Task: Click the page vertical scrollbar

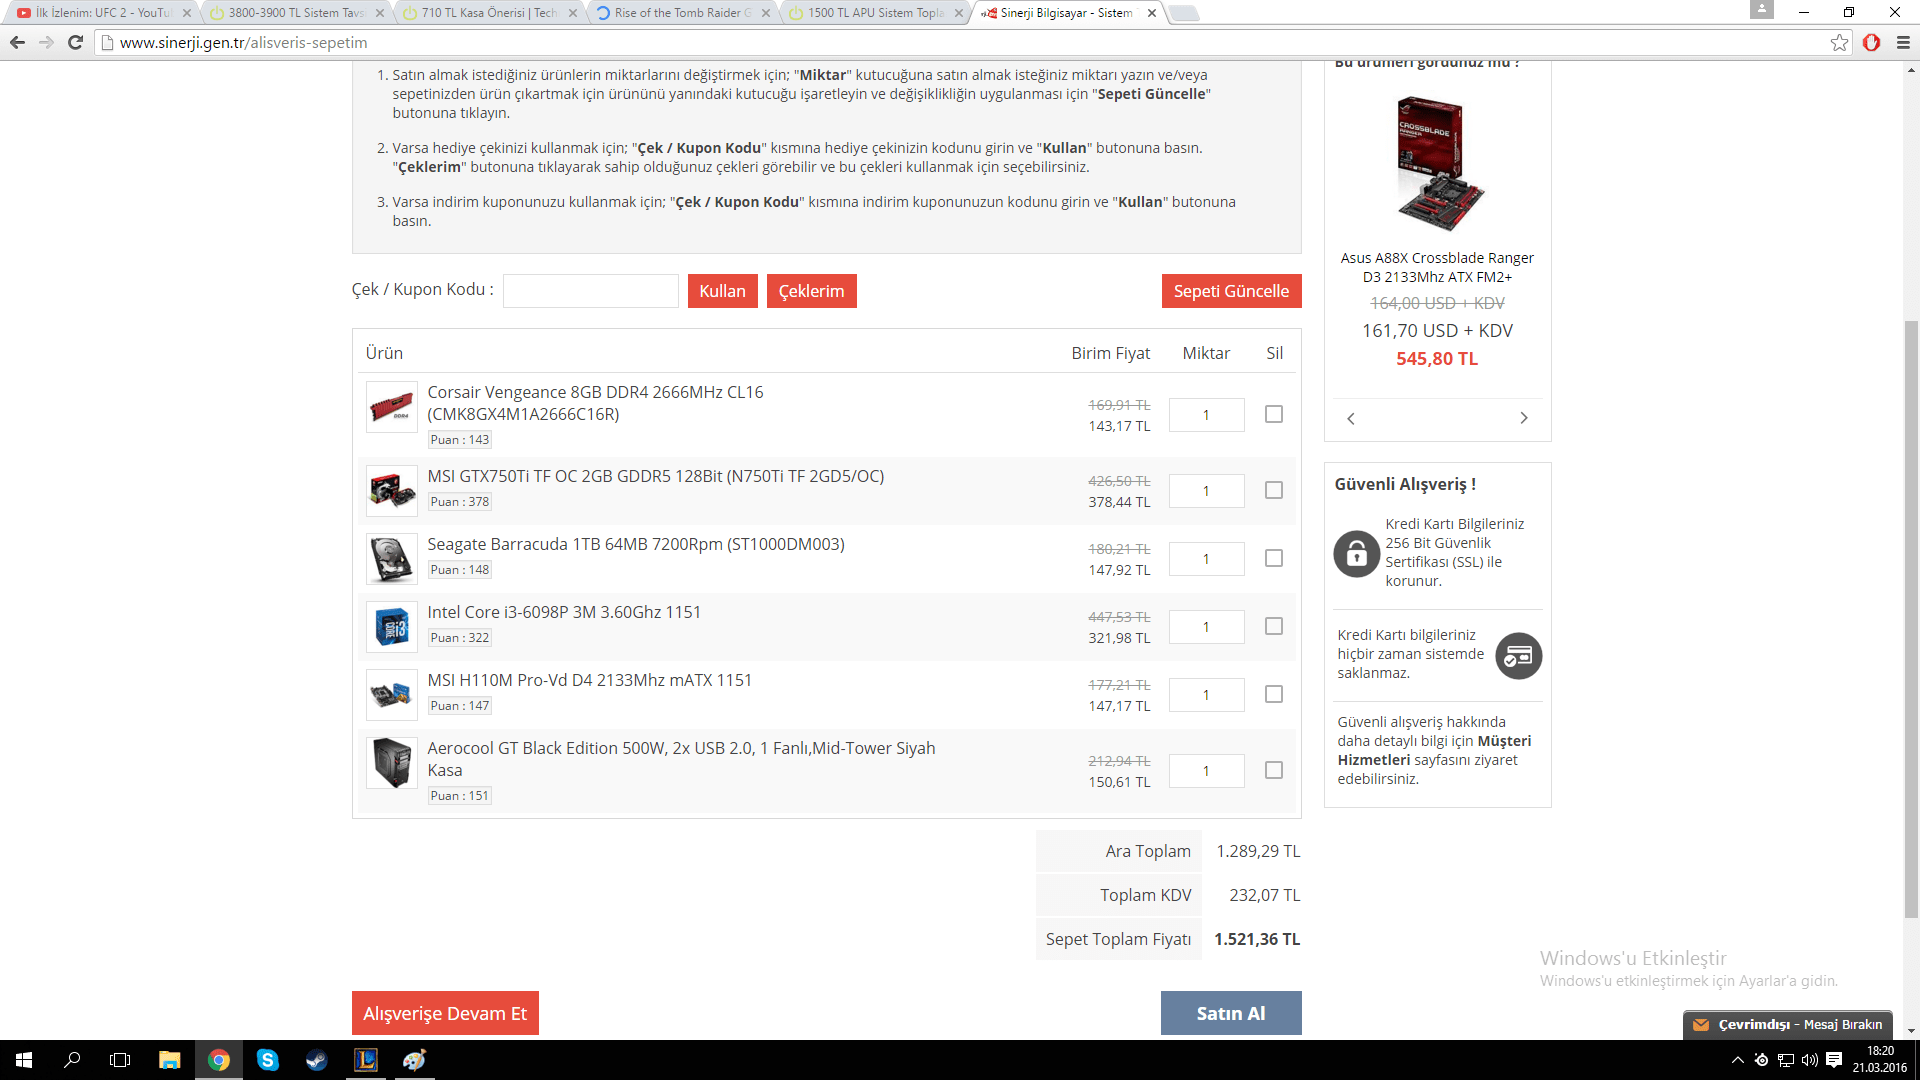Action: pos(1911,620)
